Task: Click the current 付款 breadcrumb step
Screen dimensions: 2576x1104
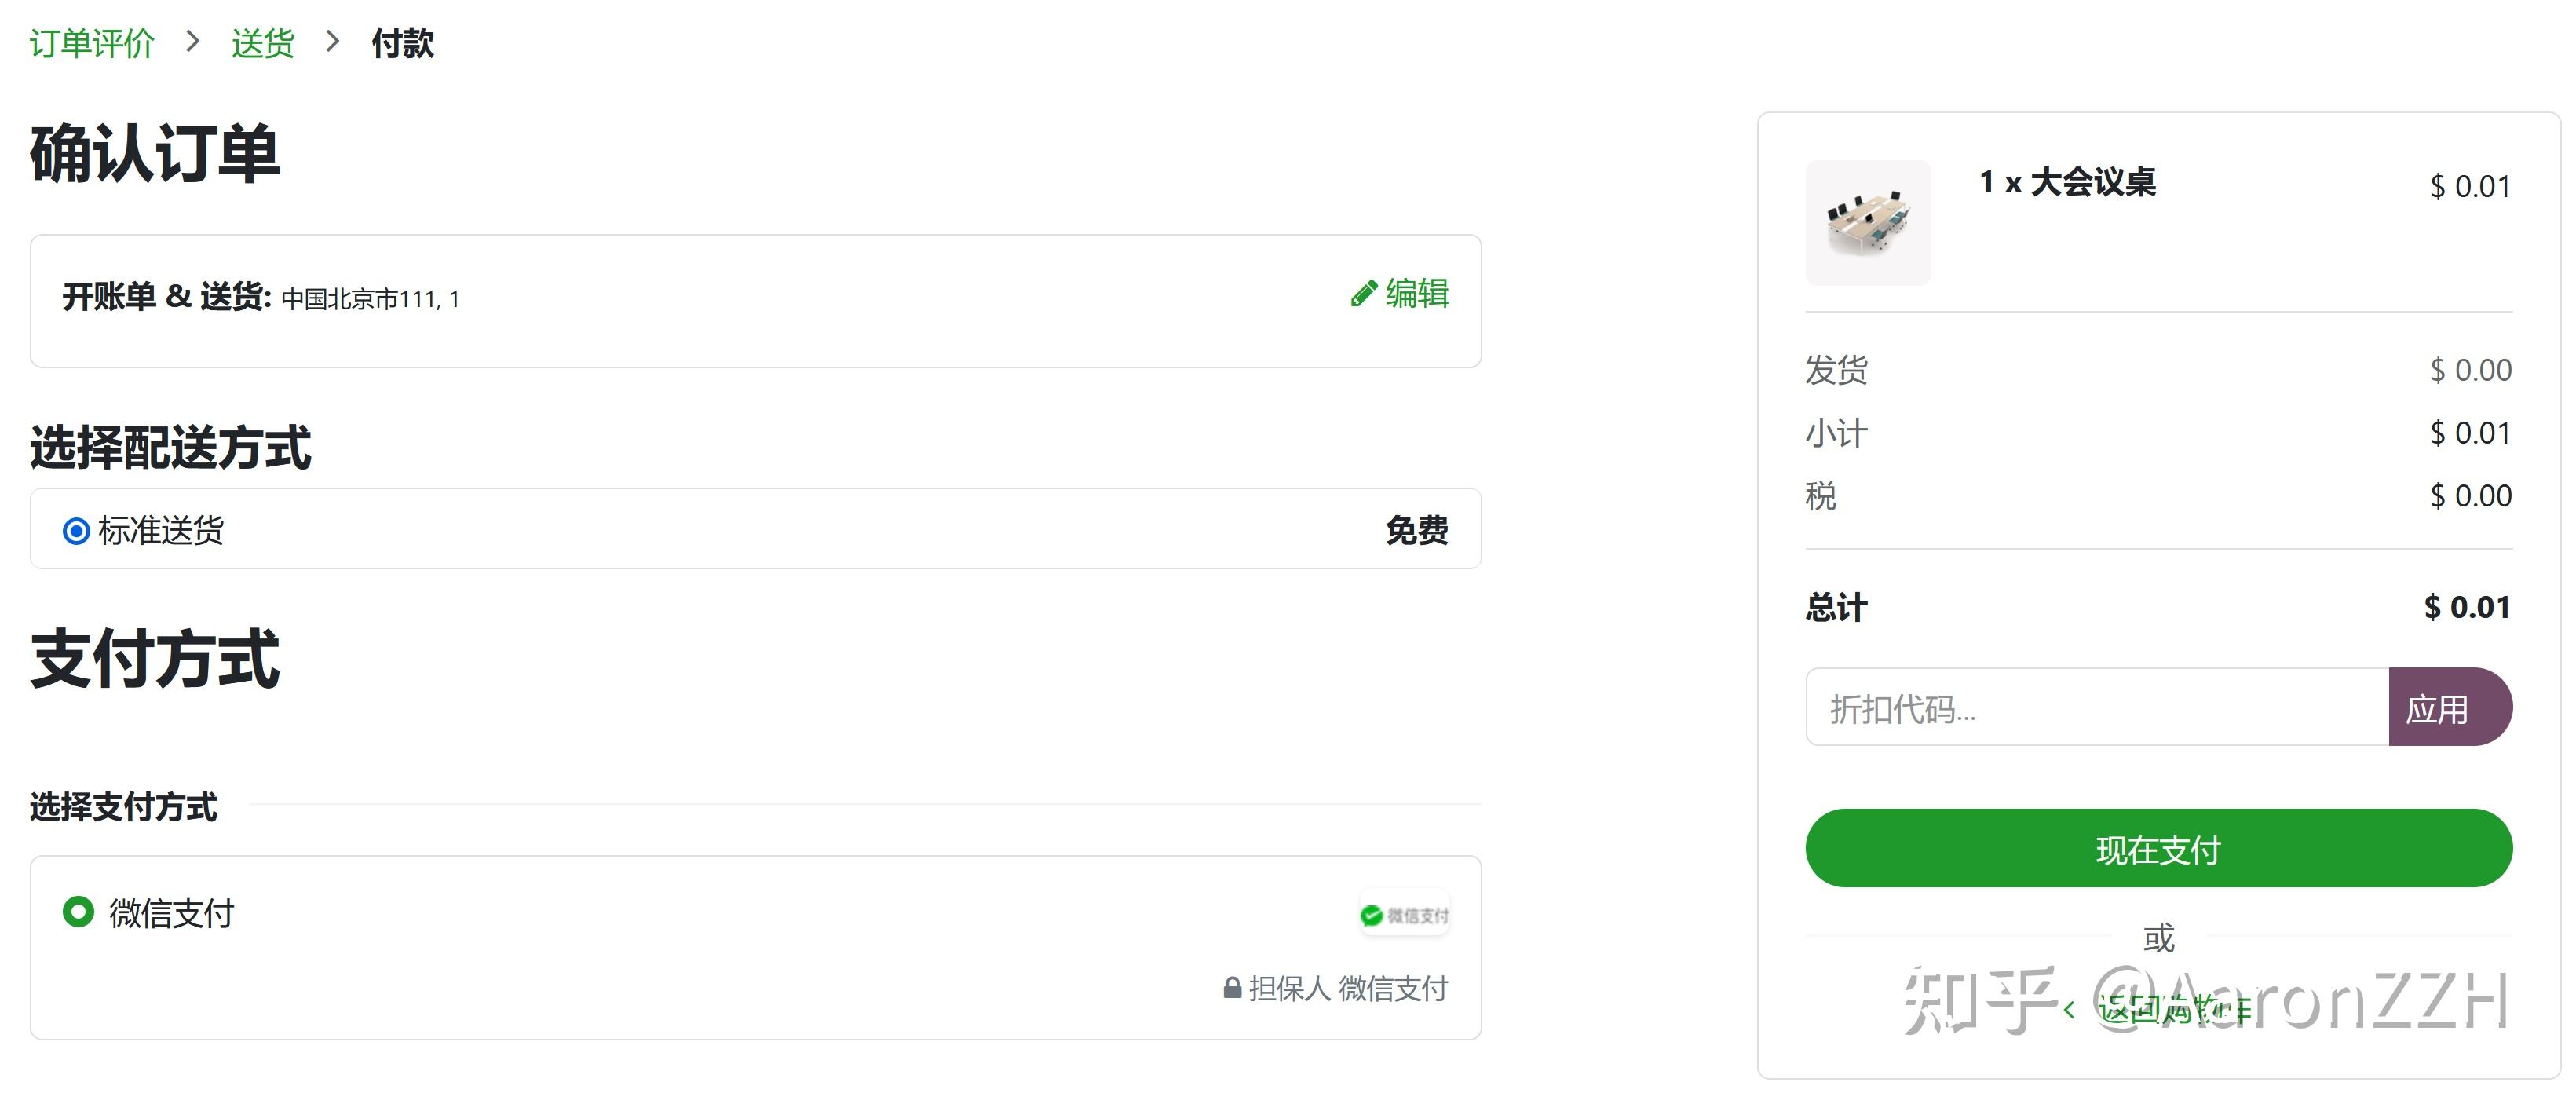Action: tap(403, 43)
